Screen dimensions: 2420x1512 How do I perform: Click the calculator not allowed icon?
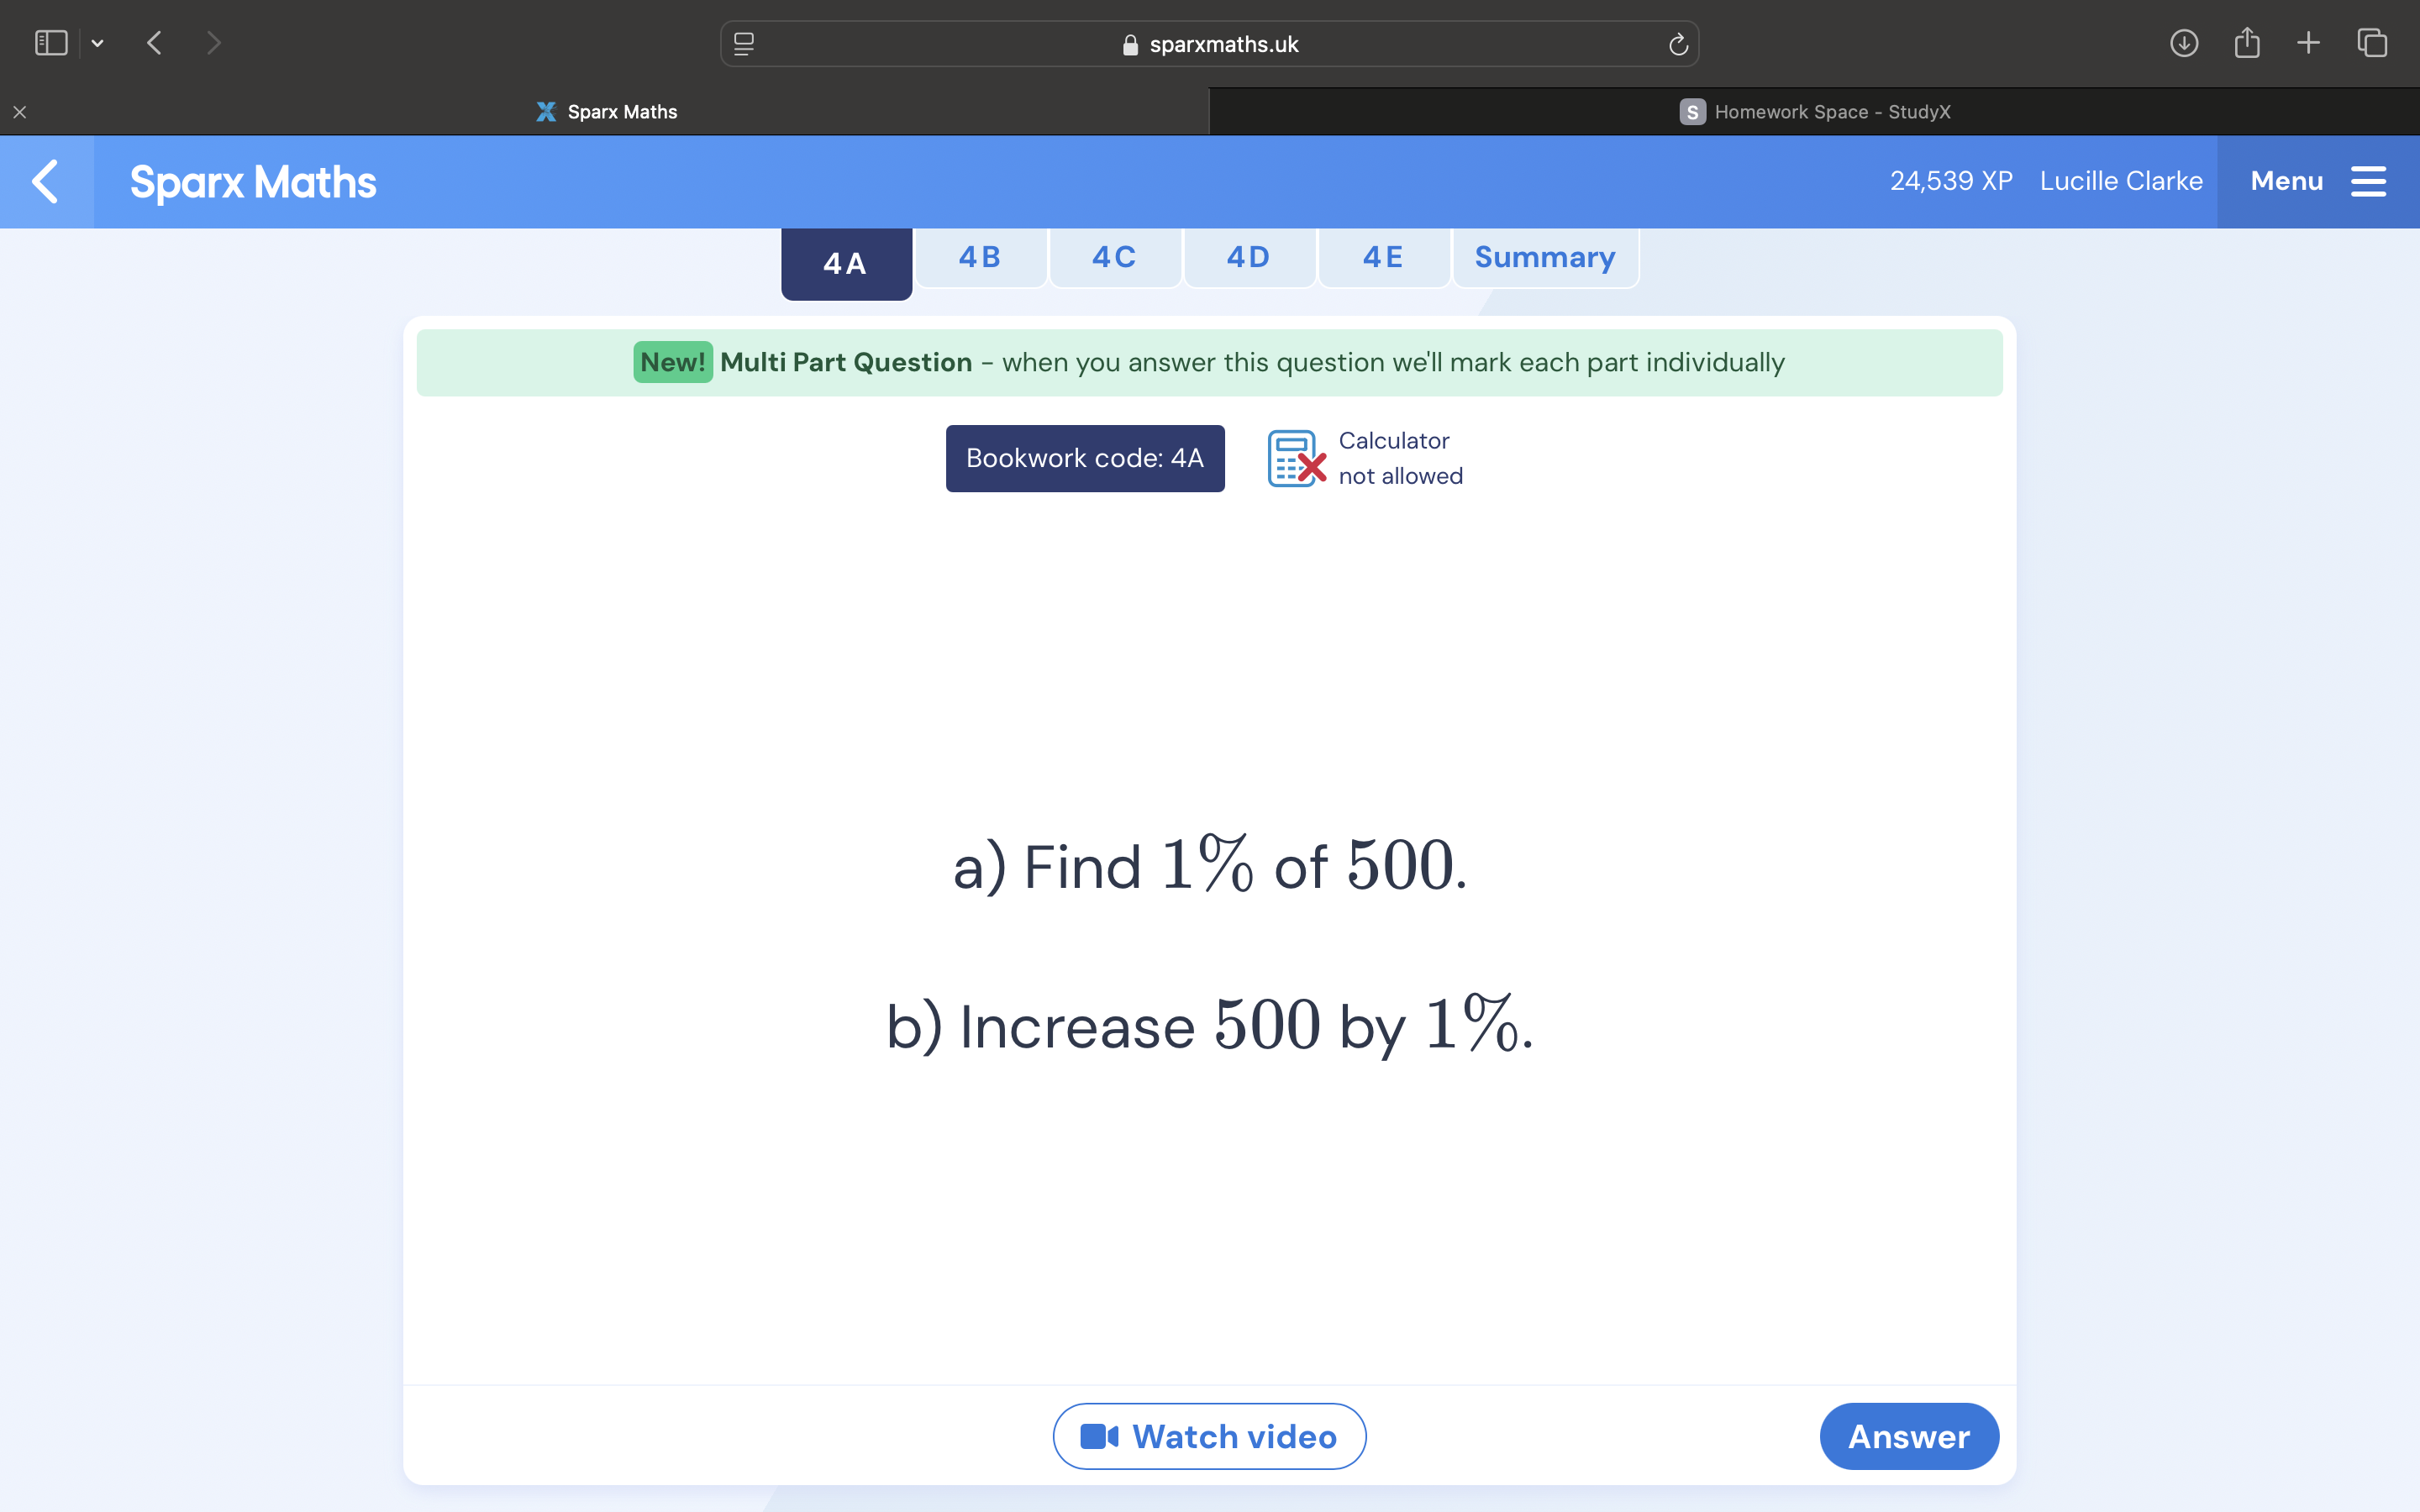tap(1296, 459)
